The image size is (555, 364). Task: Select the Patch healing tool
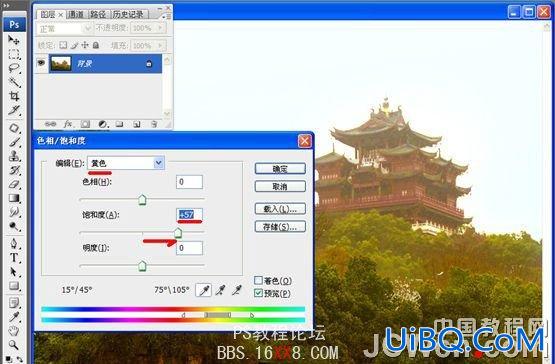point(14,128)
